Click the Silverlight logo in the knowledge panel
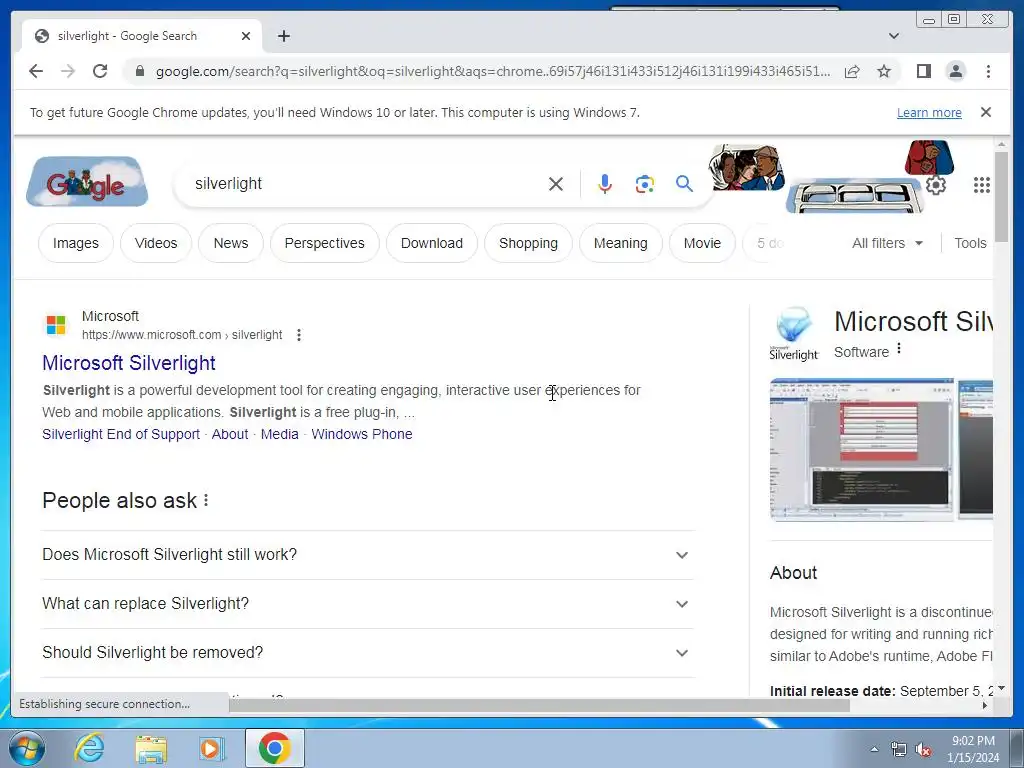1024x768 pixels. (x=794, y=334)
